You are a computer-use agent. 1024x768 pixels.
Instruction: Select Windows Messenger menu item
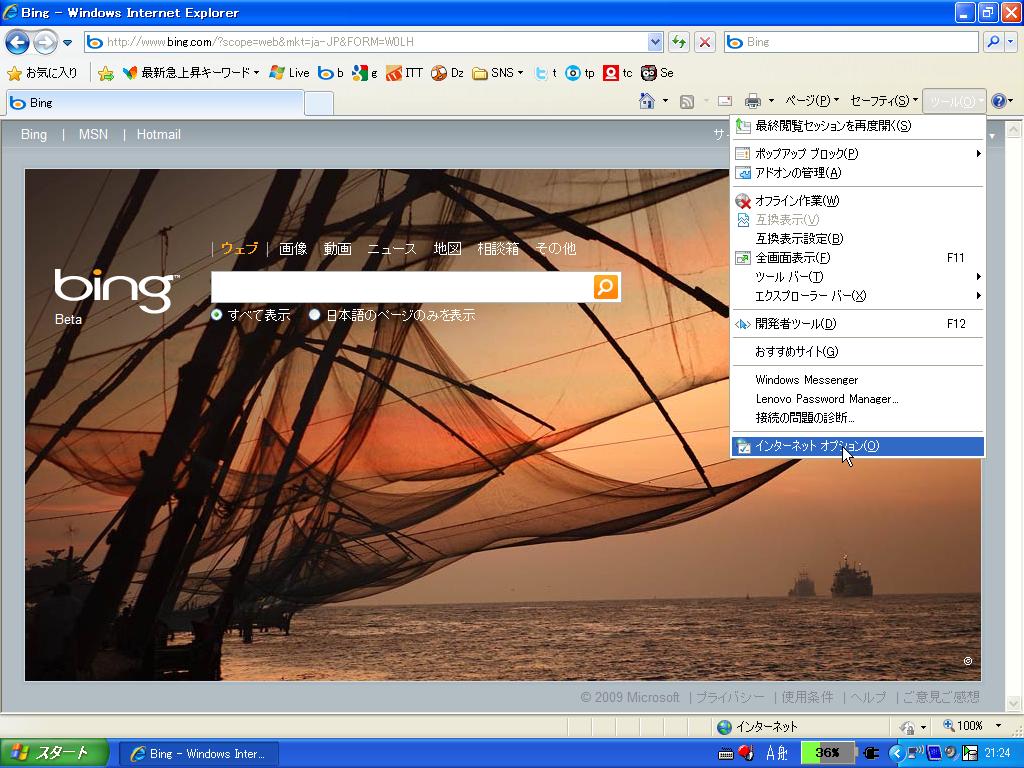[857, 380]
